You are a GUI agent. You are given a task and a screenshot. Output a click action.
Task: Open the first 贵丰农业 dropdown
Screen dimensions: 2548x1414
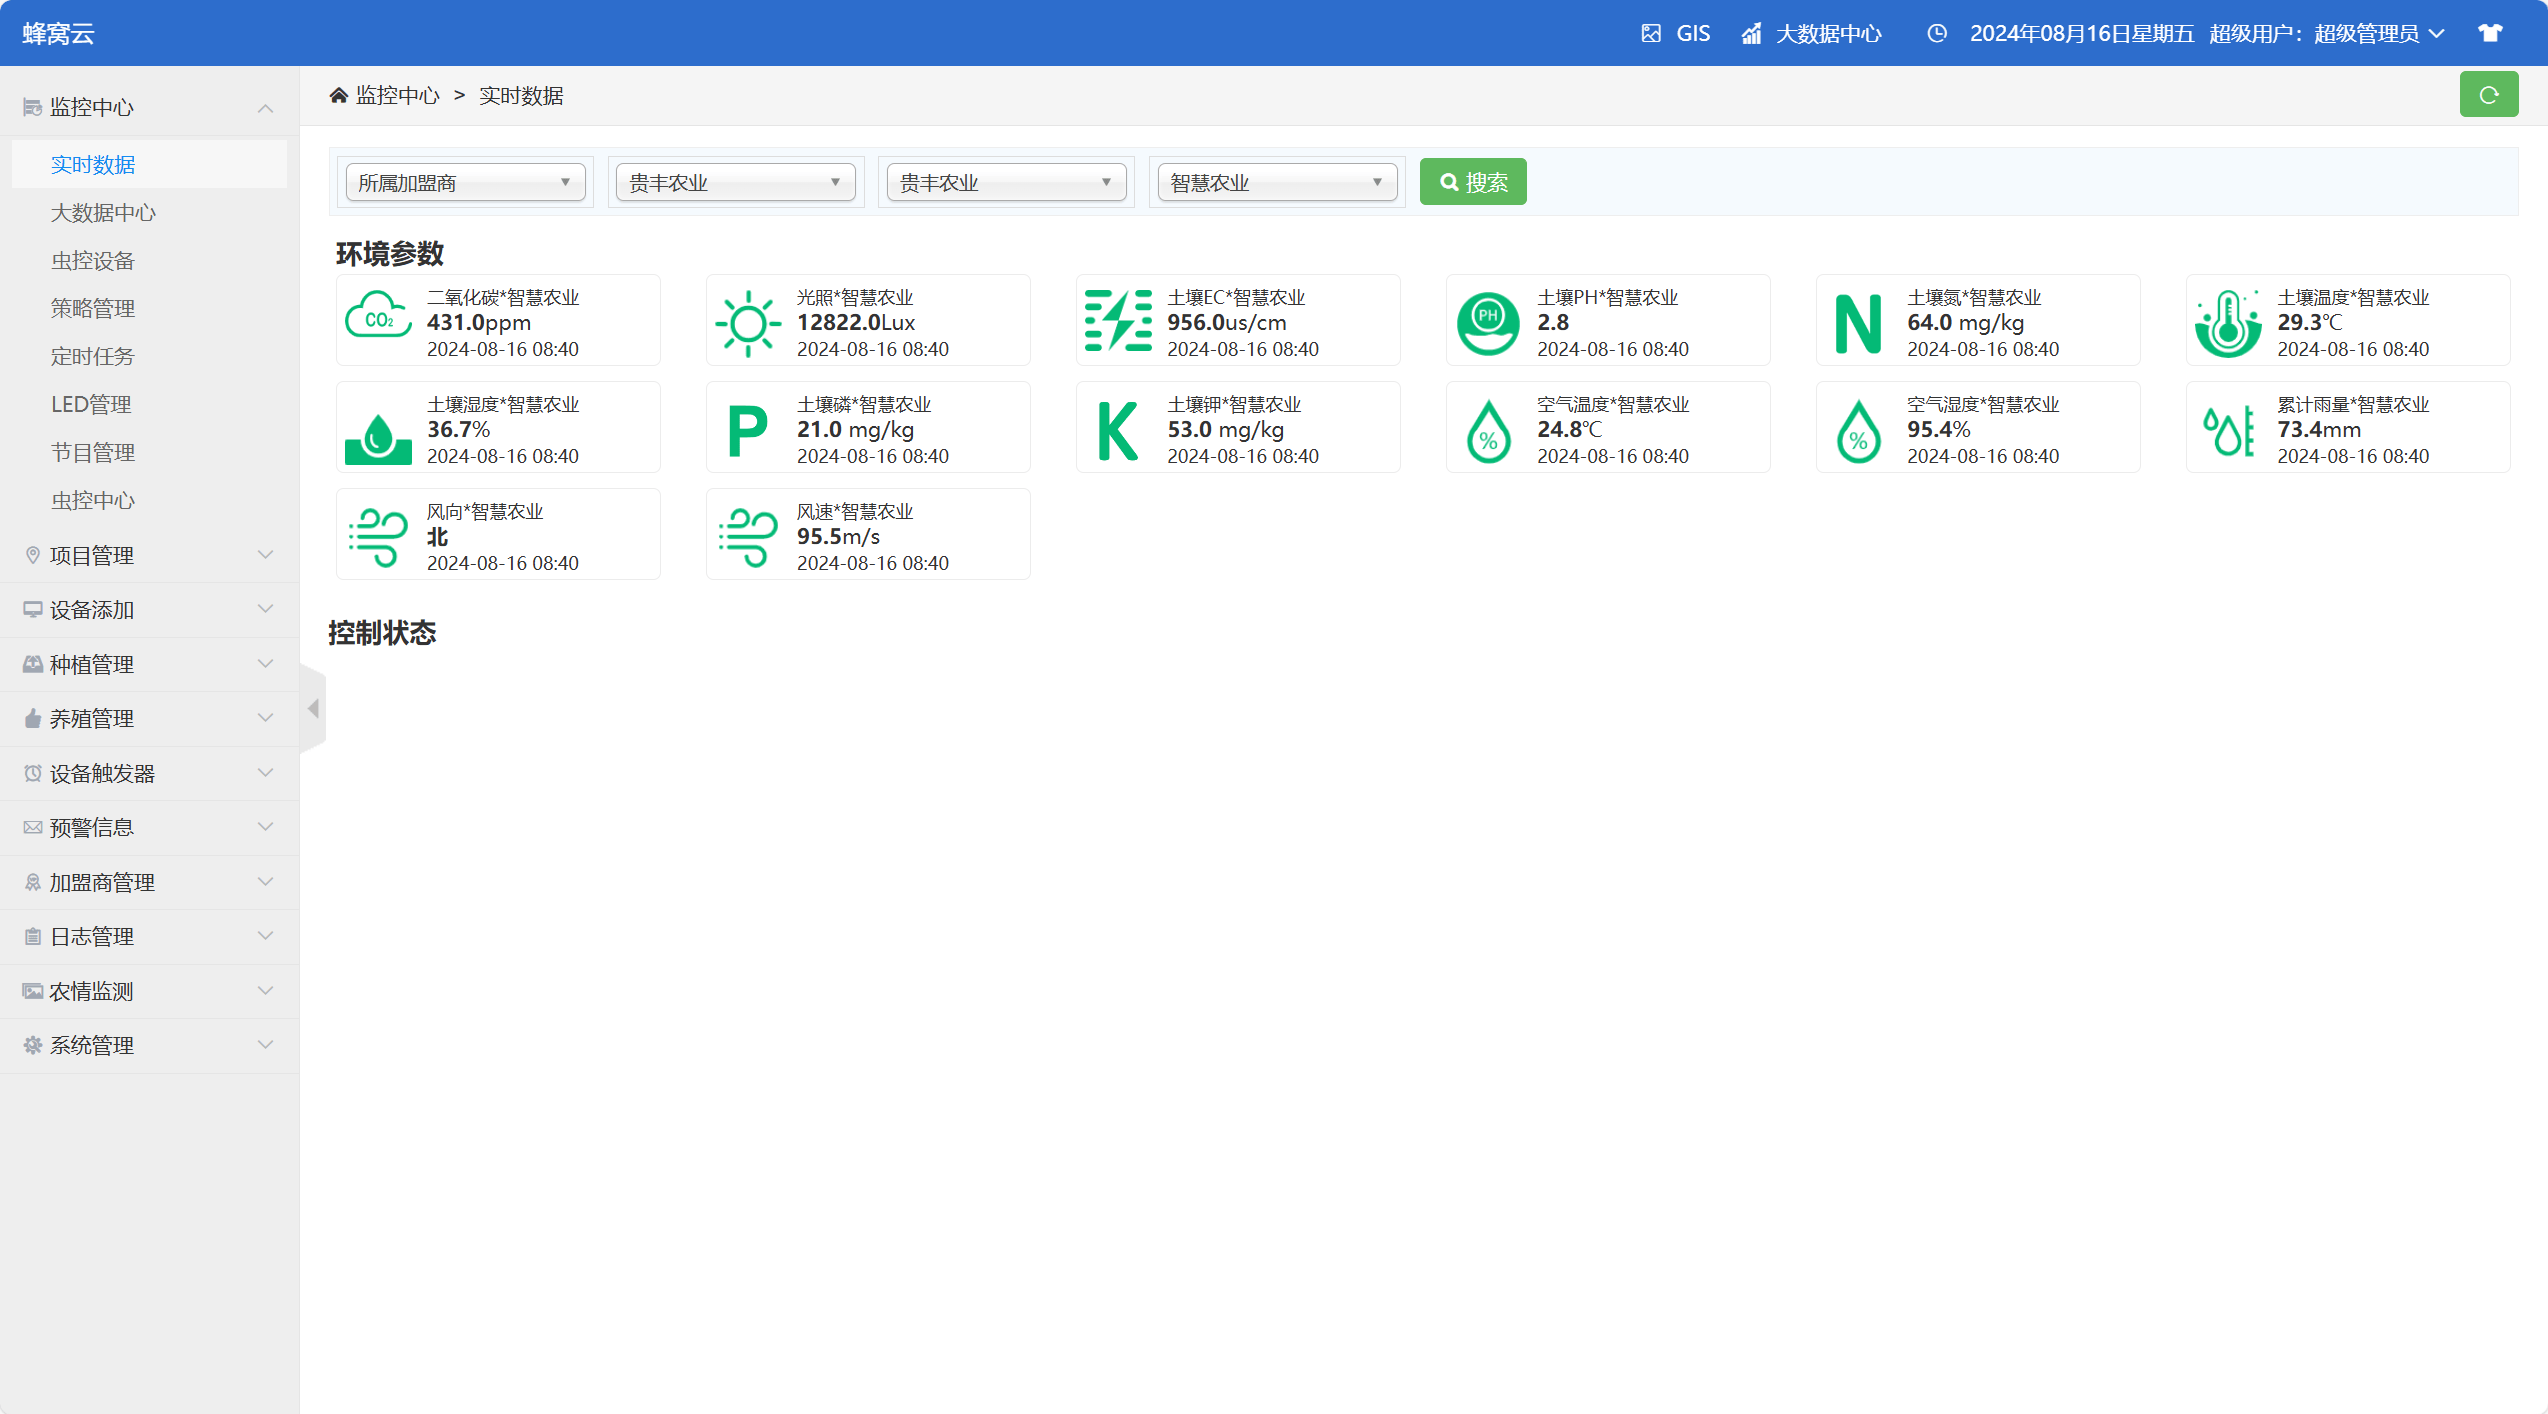736,183
